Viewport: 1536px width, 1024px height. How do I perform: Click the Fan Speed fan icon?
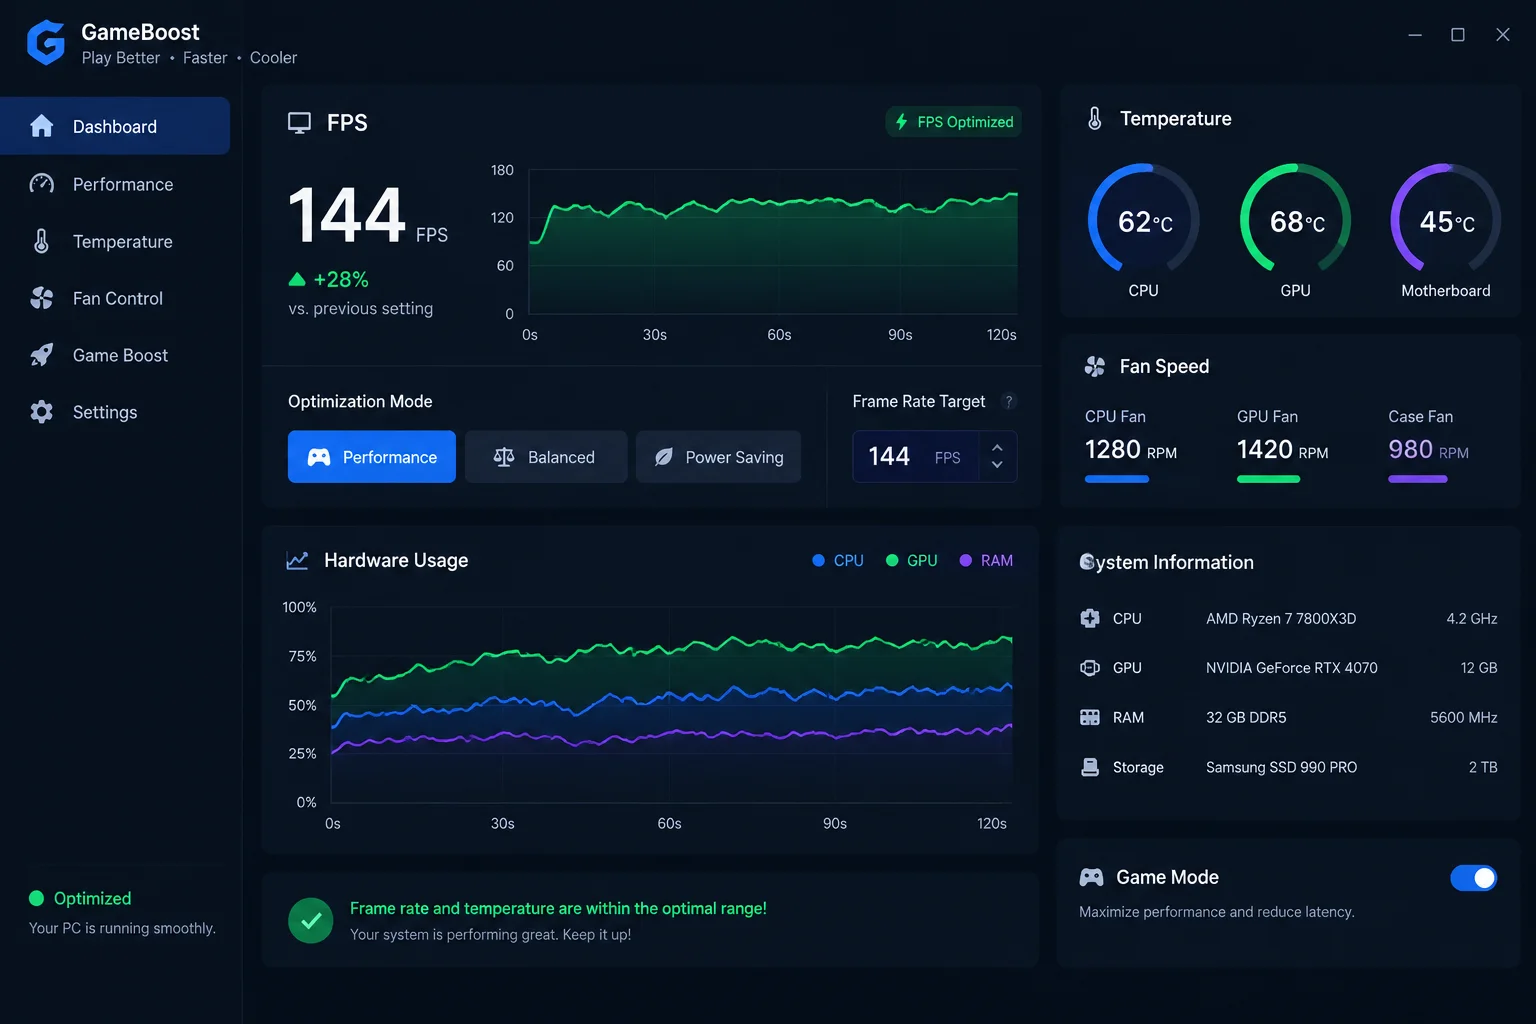pyautogui.click(x=1095, y=367)
